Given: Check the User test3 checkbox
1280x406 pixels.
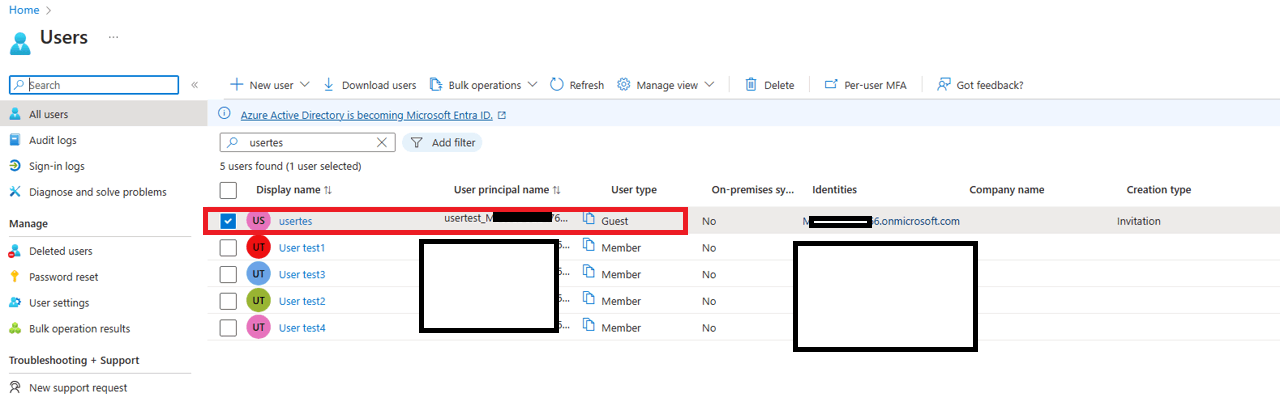Looking at the screenshot, I should click(228, 274).
